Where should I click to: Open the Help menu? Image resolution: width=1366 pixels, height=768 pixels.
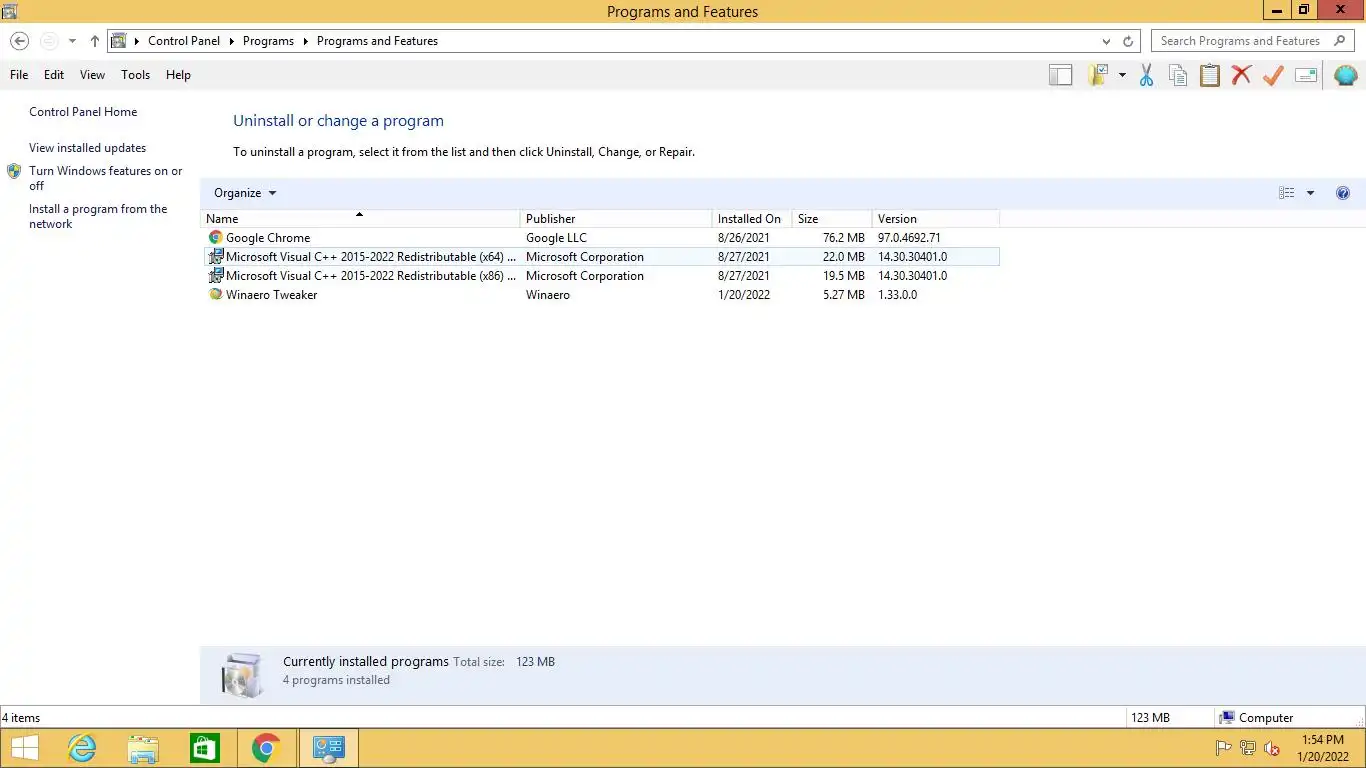(x=178, y=75)
